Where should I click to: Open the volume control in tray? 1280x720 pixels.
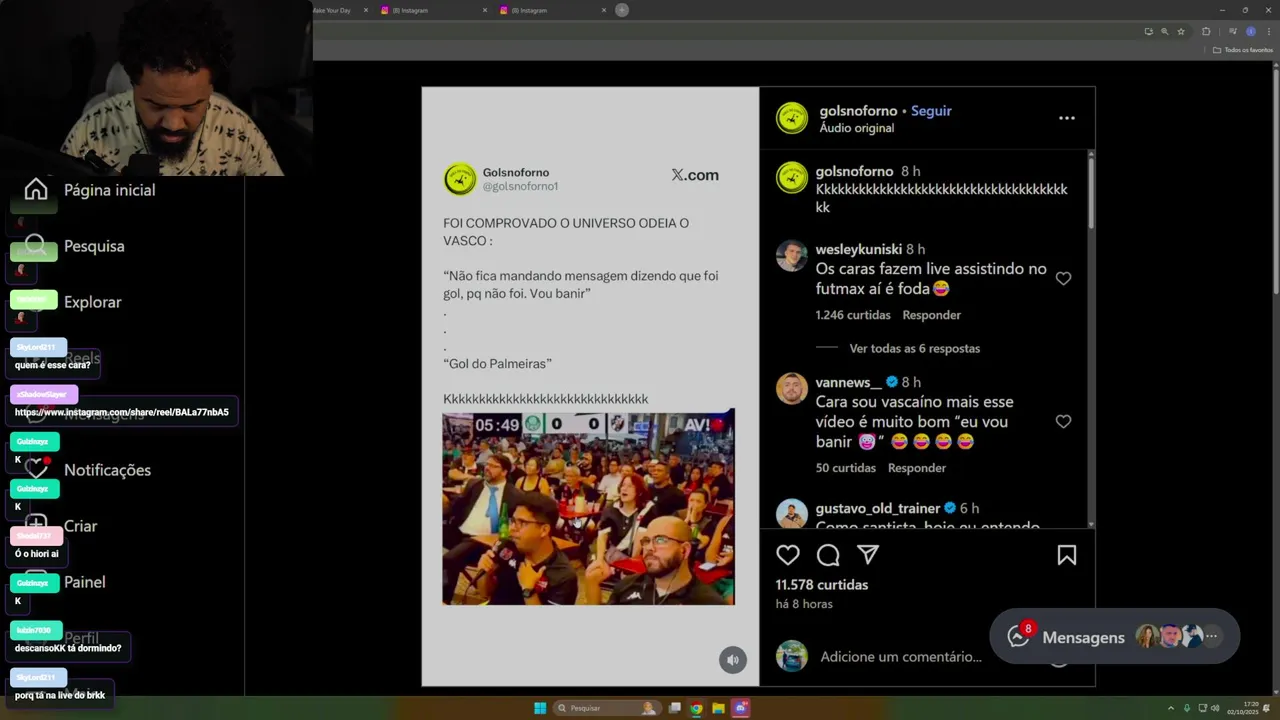(1215, 708)
